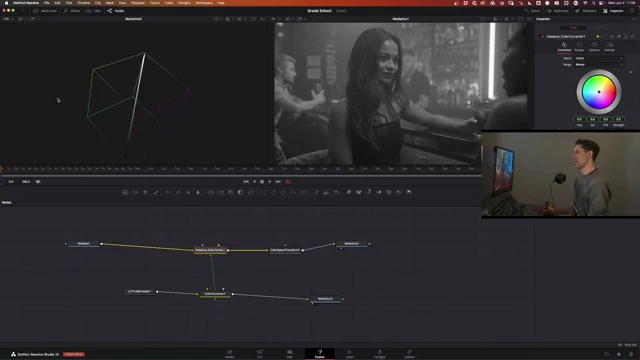
Task: Toggle audio mute speaker icon
Action: click(x=38, y=182)
